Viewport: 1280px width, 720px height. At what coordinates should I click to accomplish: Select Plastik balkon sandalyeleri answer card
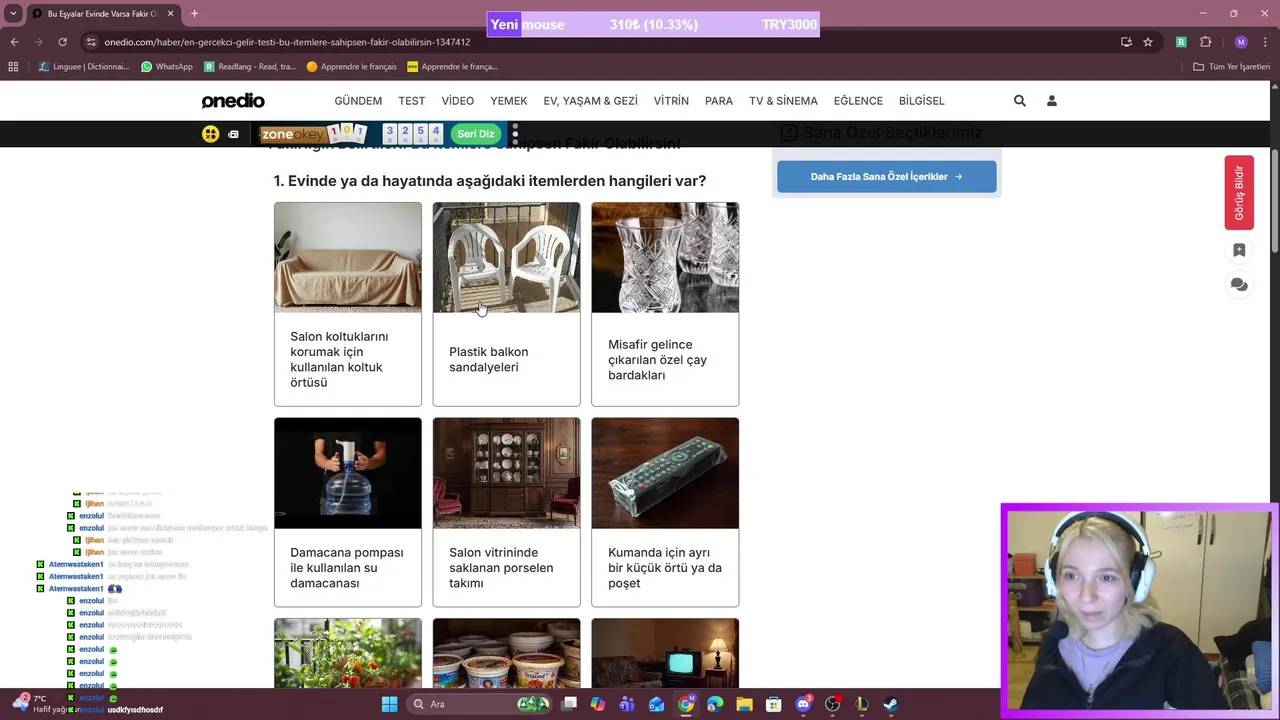click(506, 304)
